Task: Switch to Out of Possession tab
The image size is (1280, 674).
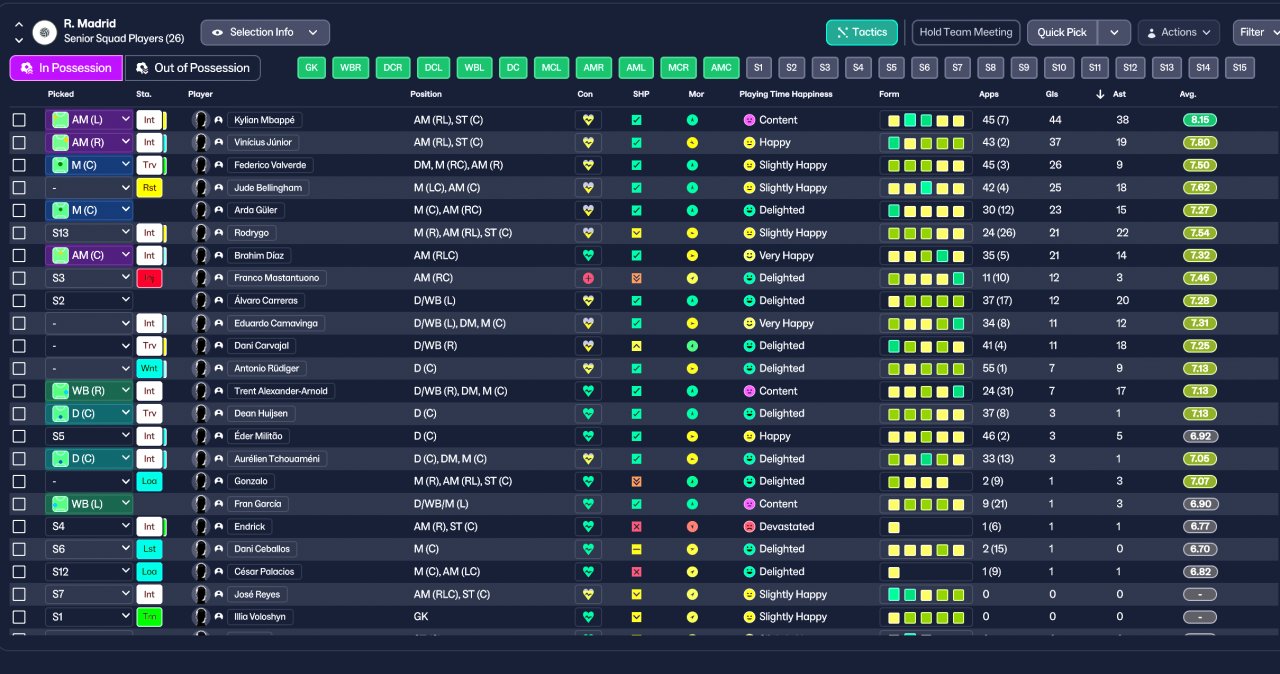Action: (192, 68)
